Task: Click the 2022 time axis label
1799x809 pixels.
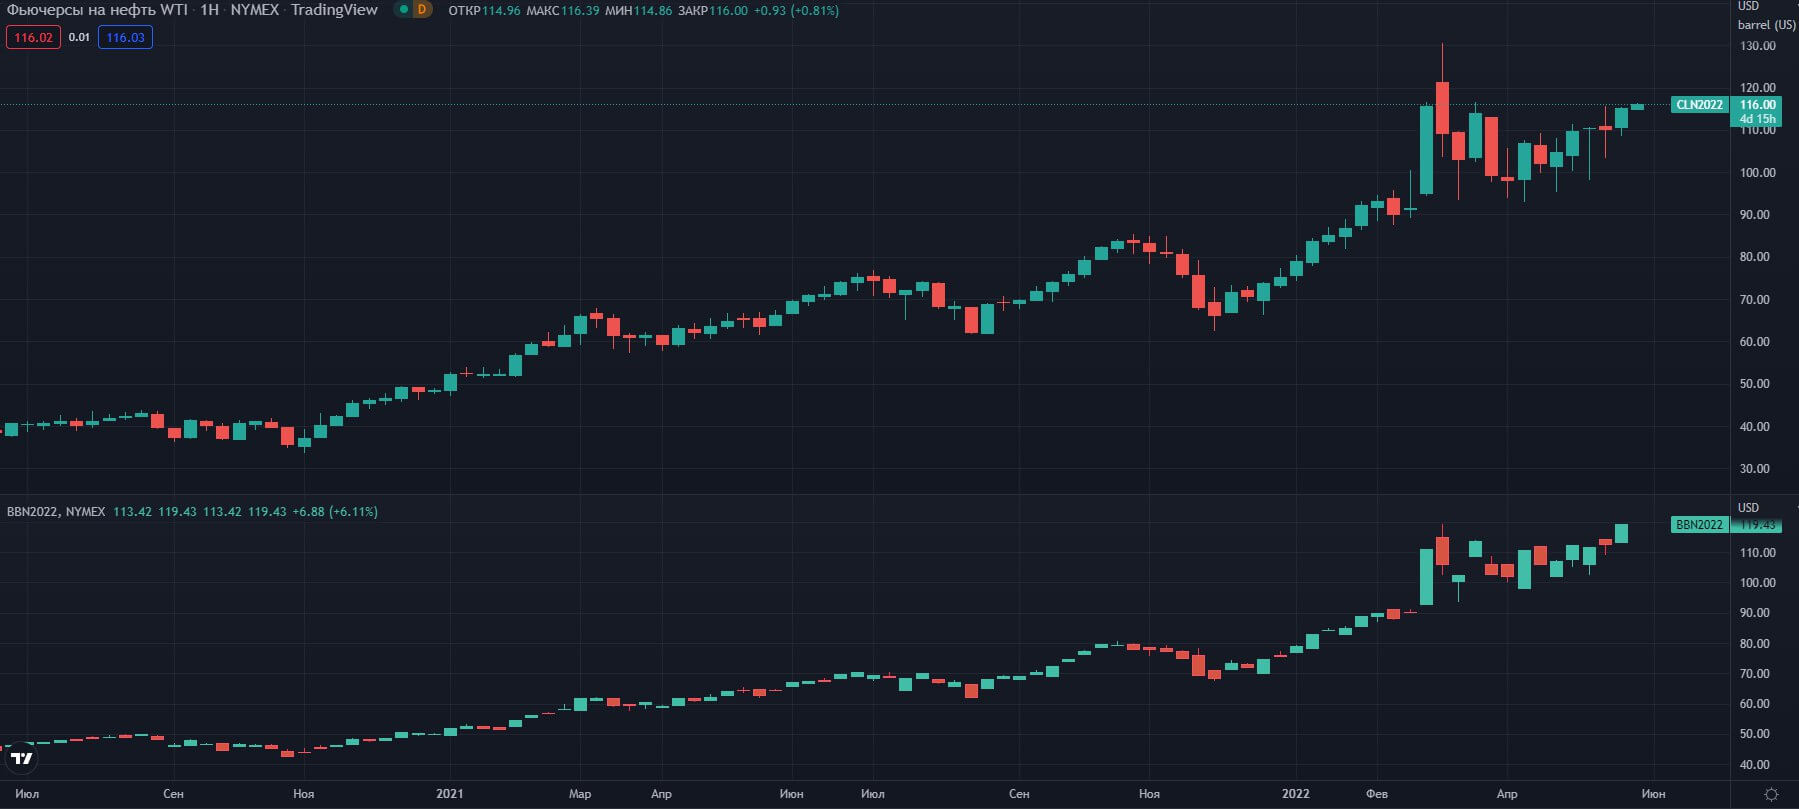Action: pyautogui.click(x=1296, y=794)
